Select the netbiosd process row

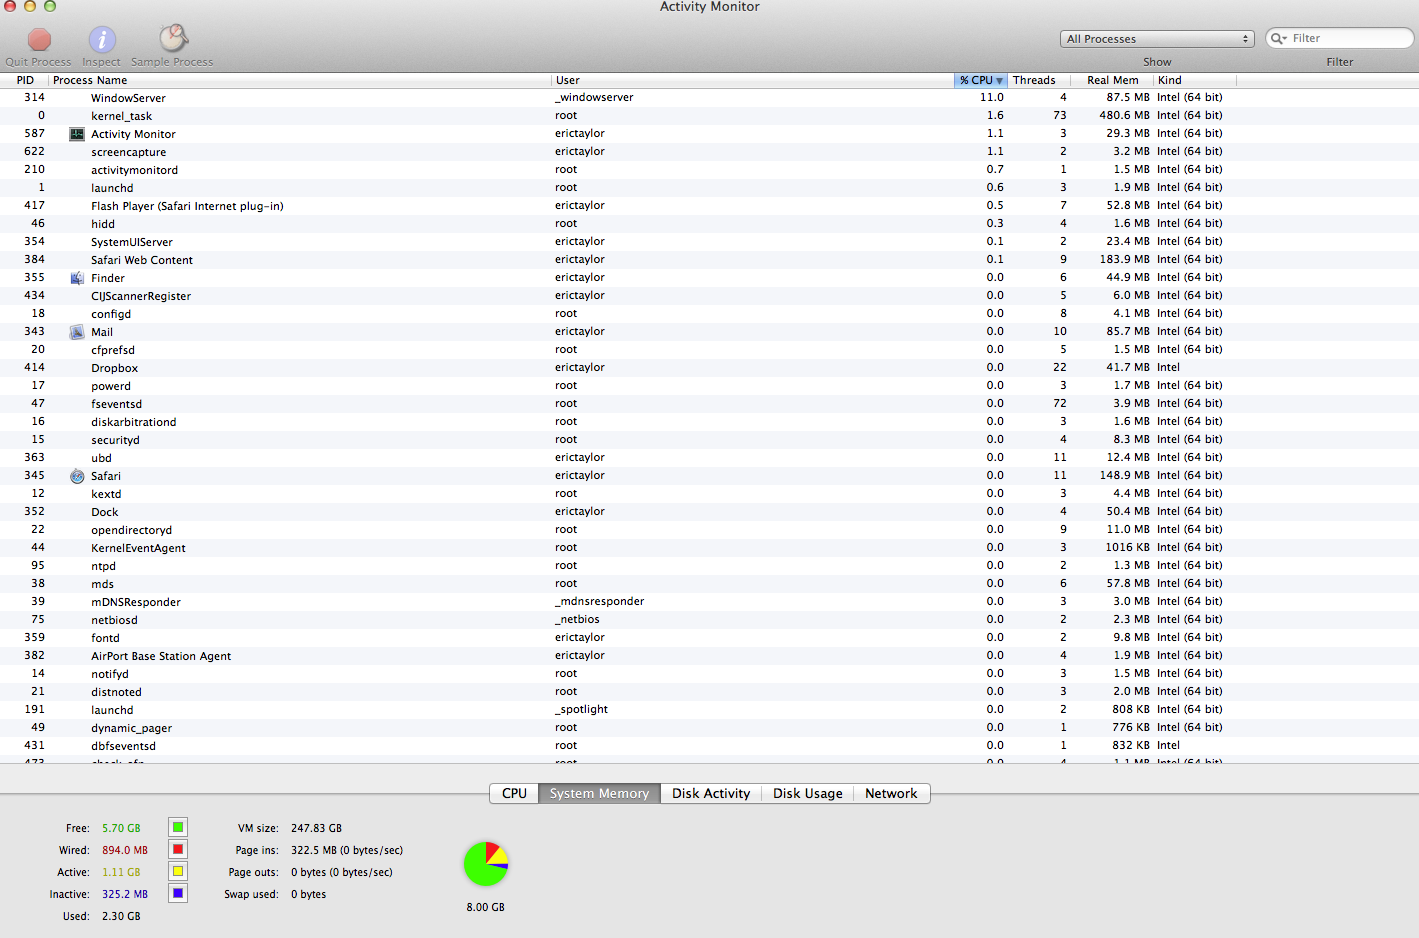[x=709, y=620]
